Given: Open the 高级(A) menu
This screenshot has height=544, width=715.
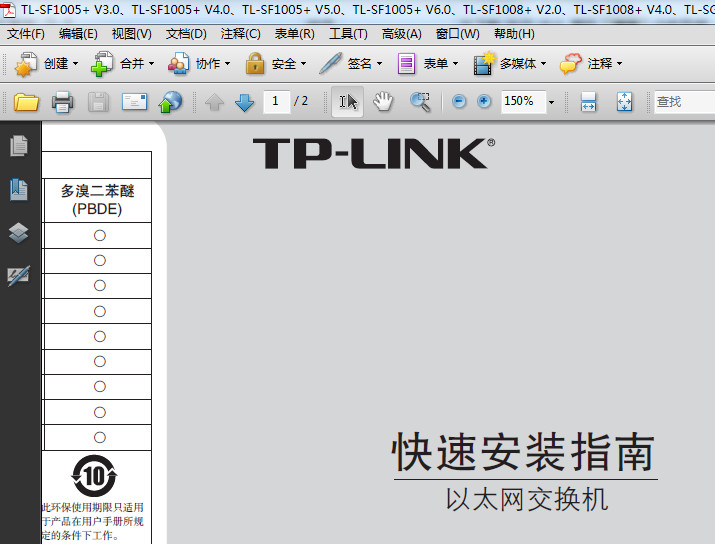Looking at the screenshot, I should click(401, 34).
